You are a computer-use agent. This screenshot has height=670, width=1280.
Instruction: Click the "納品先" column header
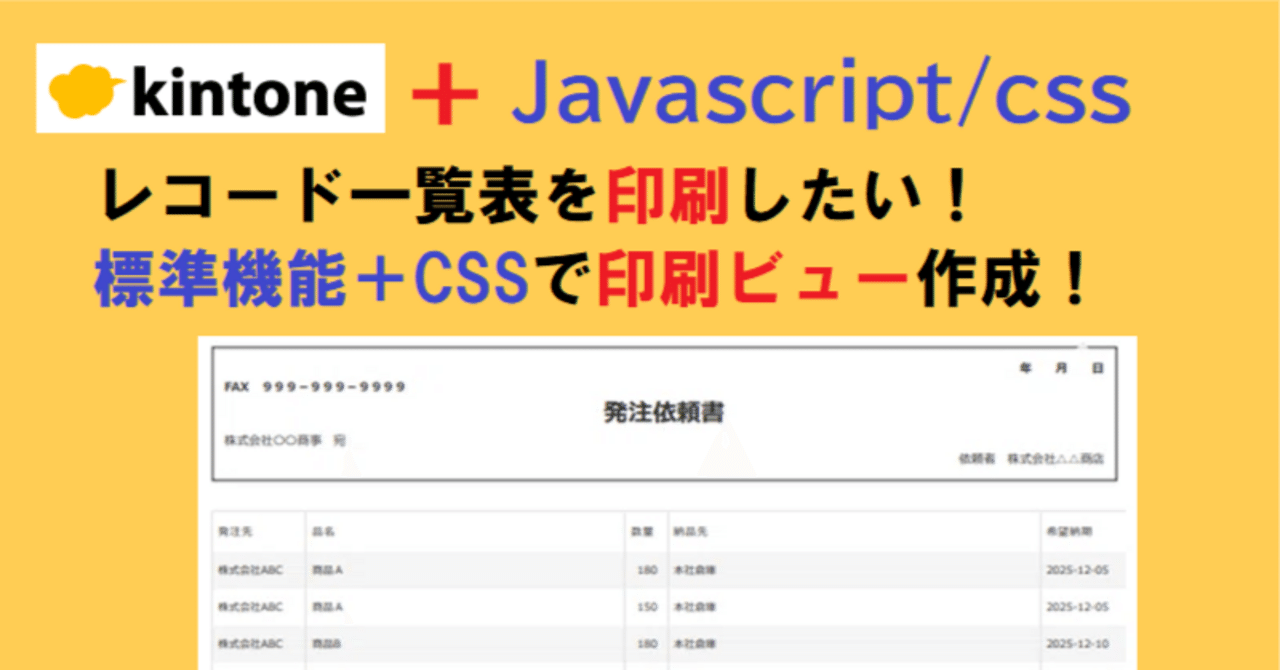(690, 533)
